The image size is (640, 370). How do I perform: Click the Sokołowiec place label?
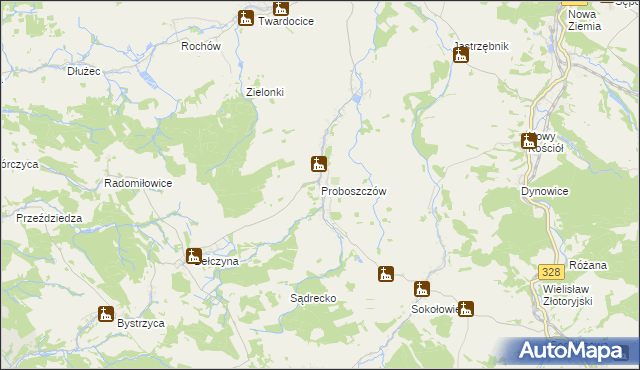coord(435,309)
